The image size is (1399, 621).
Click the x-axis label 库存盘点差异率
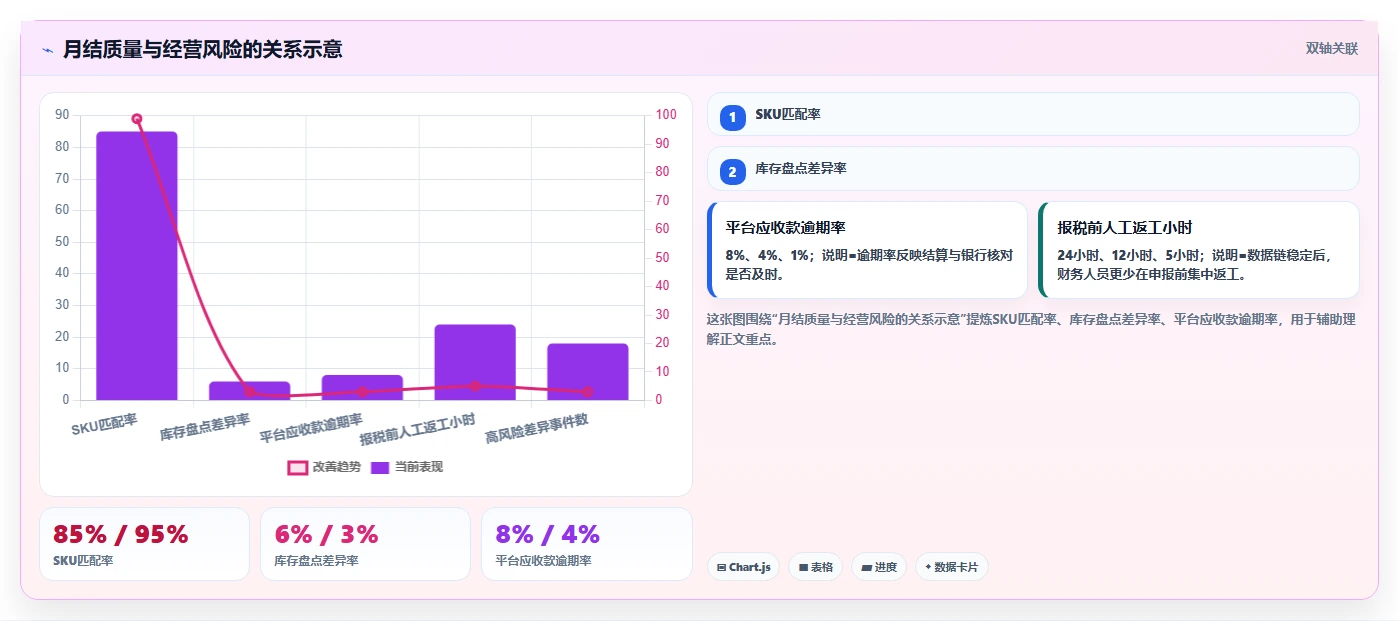pyautogui.click(x=205, y=428)
